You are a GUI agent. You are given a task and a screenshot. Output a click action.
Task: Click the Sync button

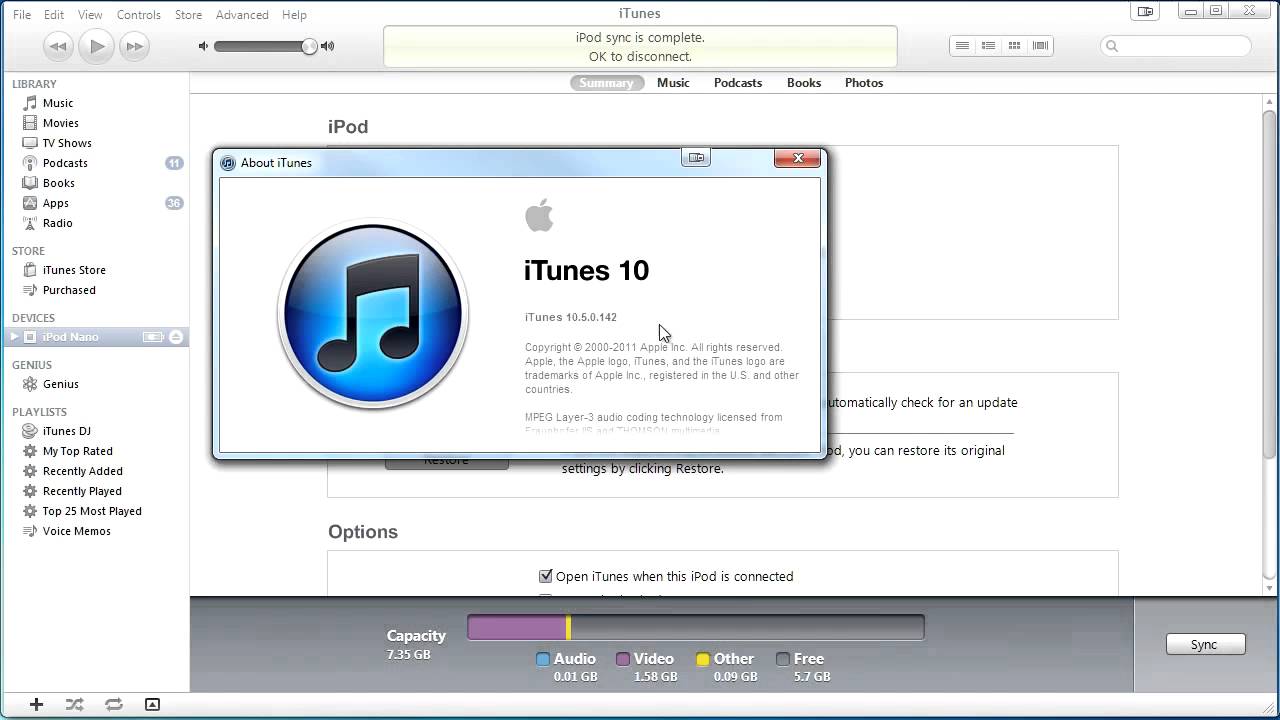tap(1205, 645)
